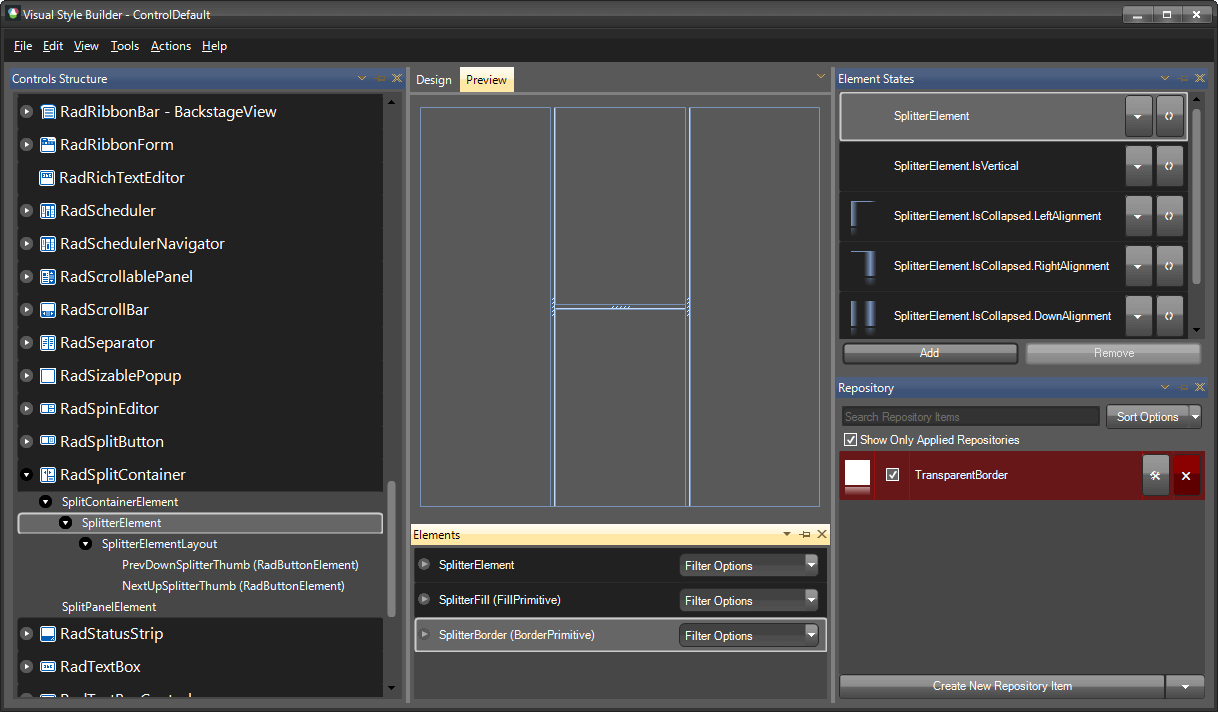Switch to the Design tab
Screen dimensions: 1218x712
point(433,78)
